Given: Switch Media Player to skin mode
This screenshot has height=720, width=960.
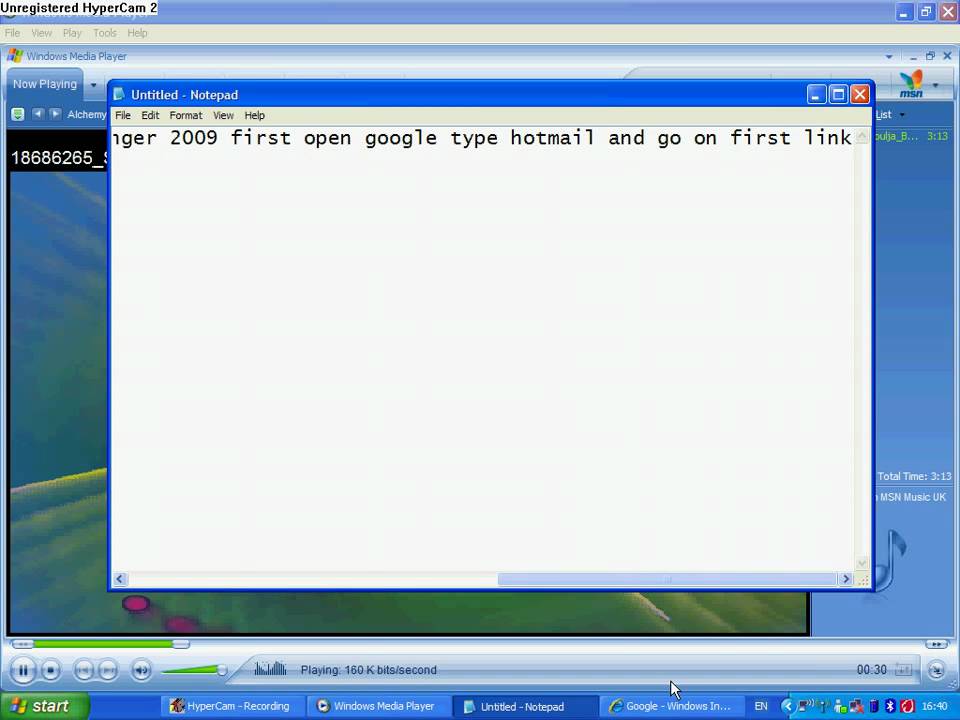Looking at the screenshot, I should pos(936,670).
